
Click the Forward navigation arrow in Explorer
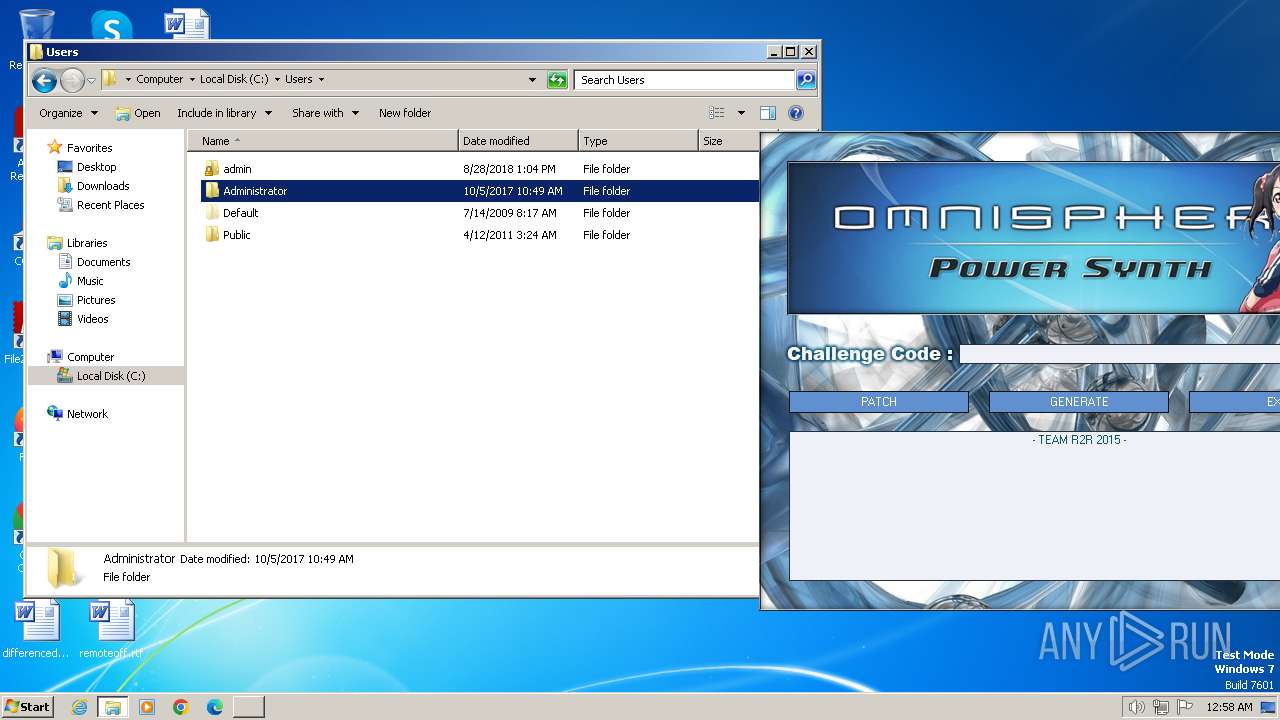(x=72, y=80)
